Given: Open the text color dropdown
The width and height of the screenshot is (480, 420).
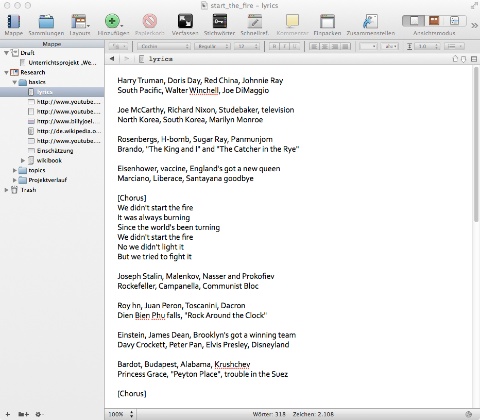Looking at the screenshot, I should coord(368,46).
